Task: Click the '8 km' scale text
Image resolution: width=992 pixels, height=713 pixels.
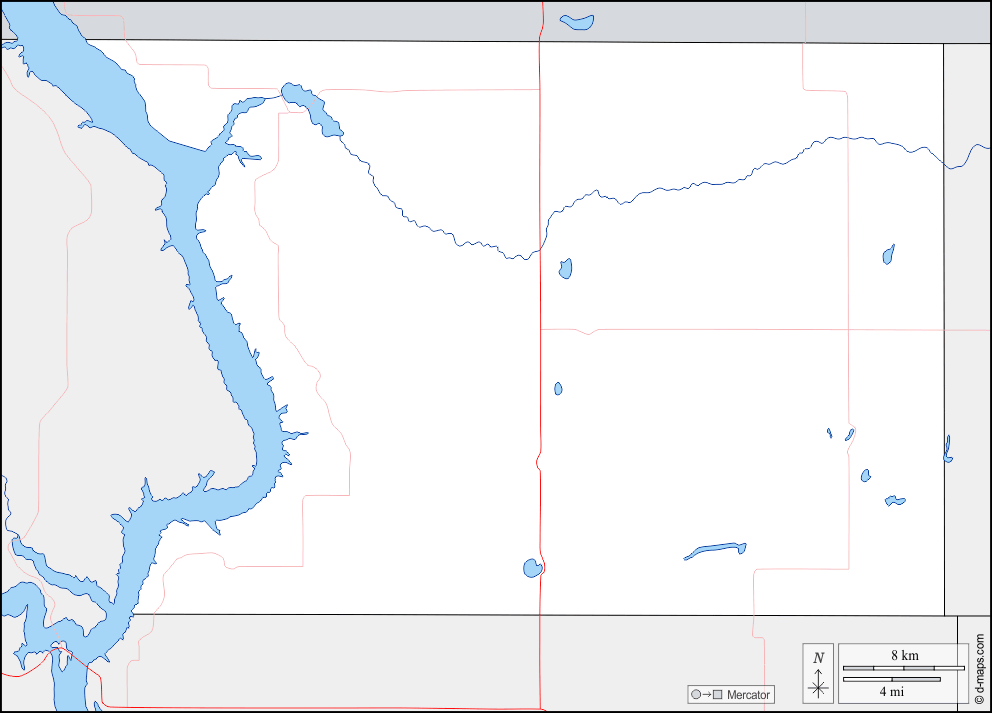Action: [x=904, y=655]
